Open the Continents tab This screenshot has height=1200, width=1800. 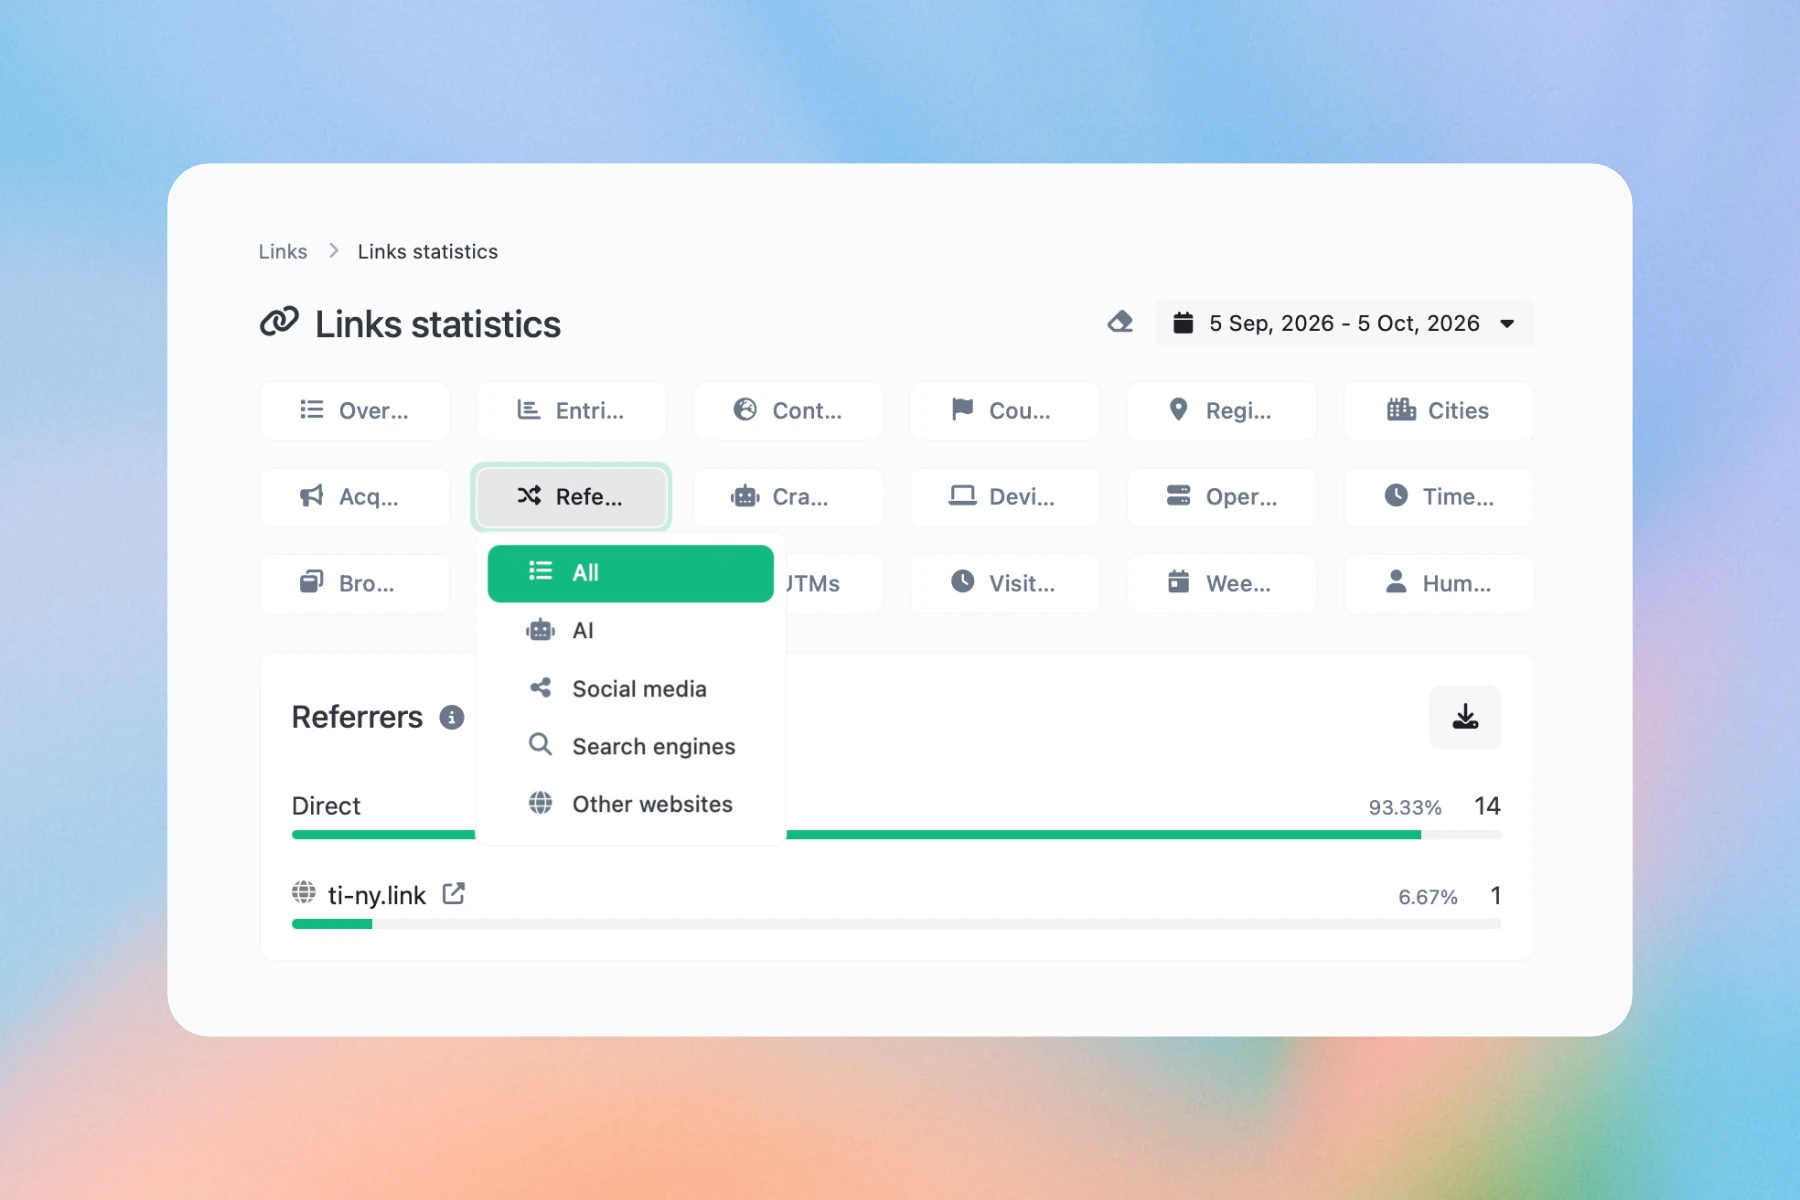click(x=788, y=411)
